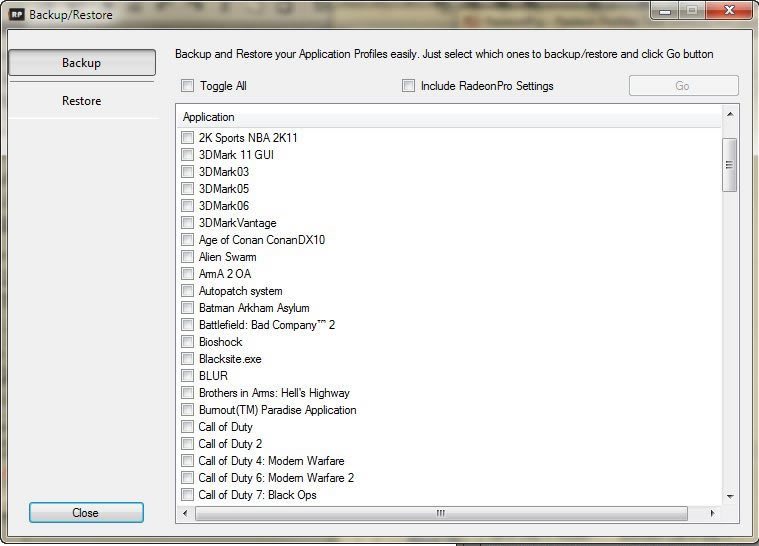
Task: Tick the Age of Conan ConanDX10 checkbox
Action: tap(187, 240)
